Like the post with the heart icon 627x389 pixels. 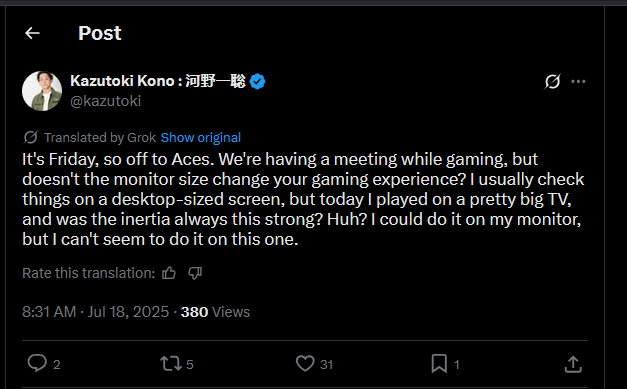pos(305,363)
